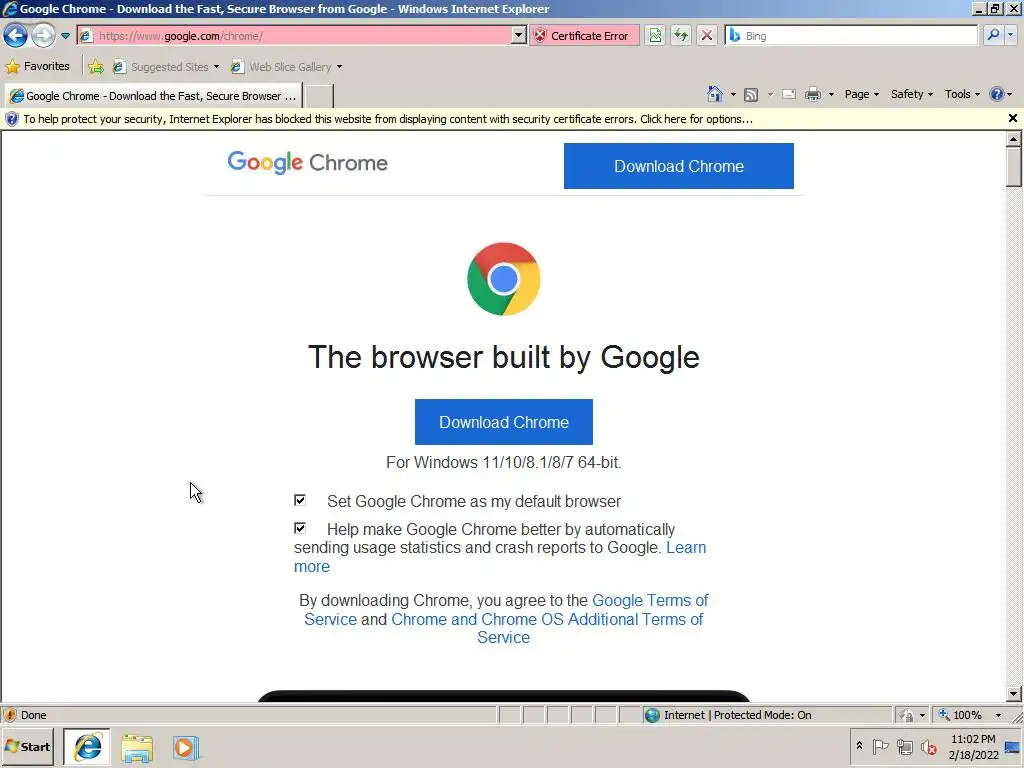Show hidden tray icons arrow
The width and height of the screenshot is (1024, 768).
[859, 745]
